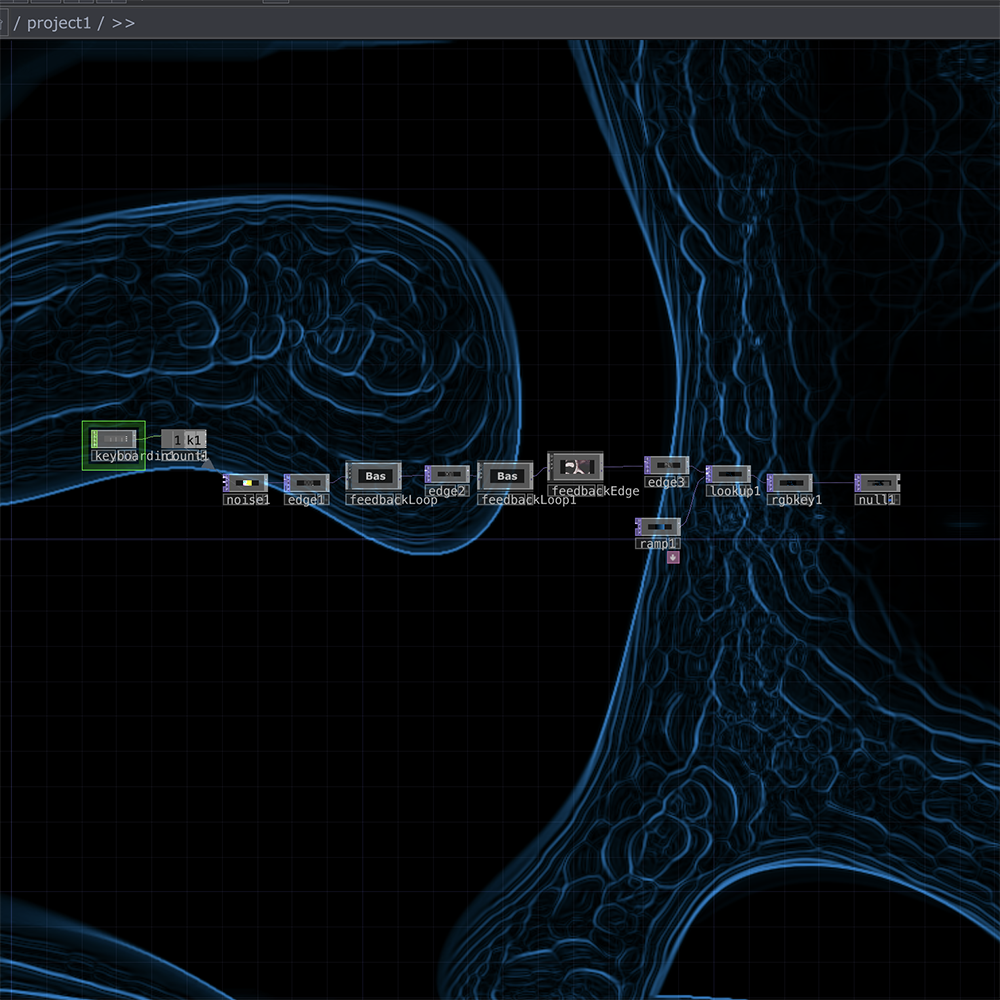
Task: Toggle the flags strip on ramp1 node
Action: 638,526
